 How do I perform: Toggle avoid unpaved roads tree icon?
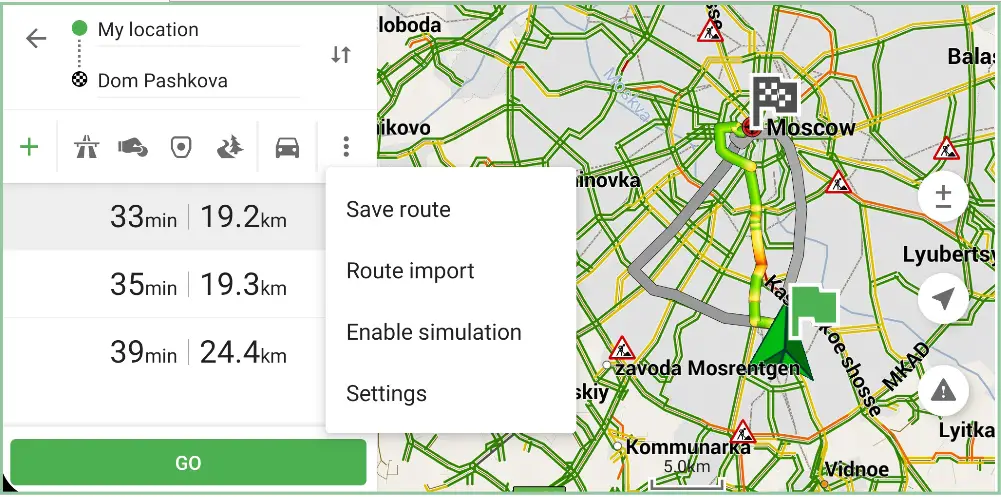(230, 148)
